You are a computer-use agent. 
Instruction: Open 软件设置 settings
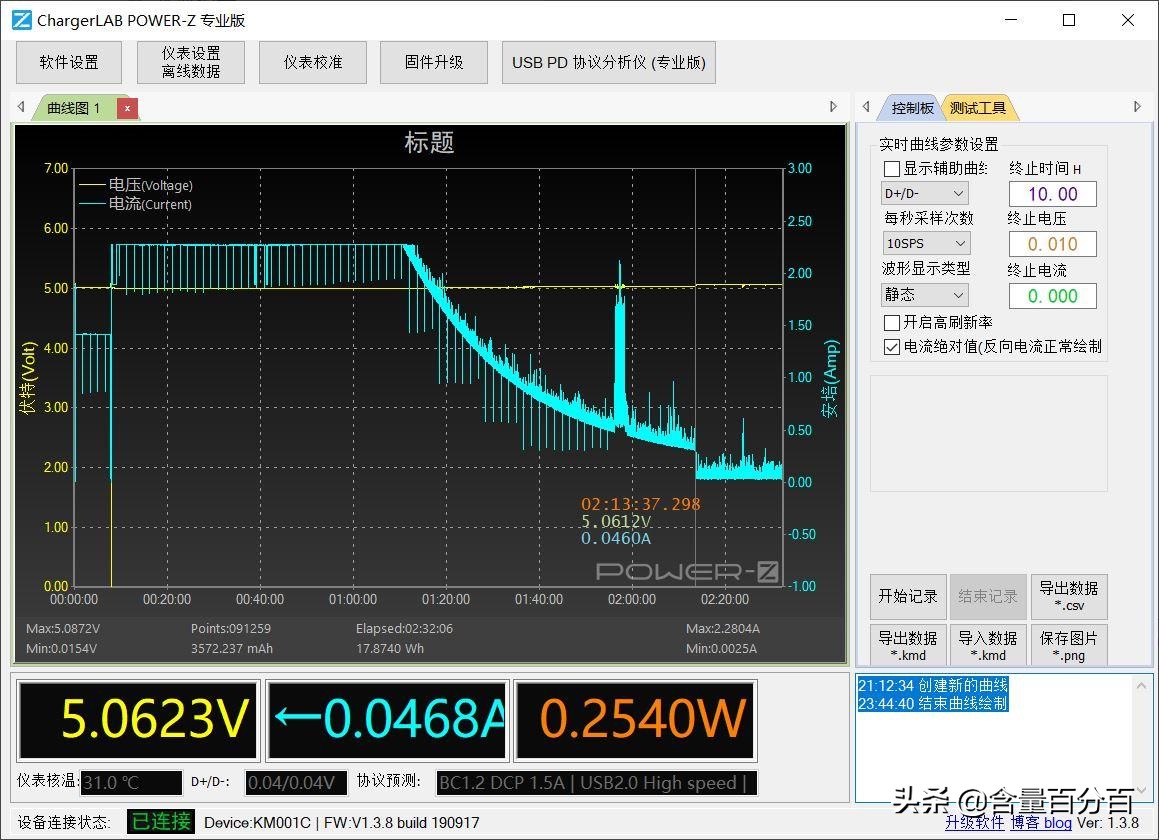pos(68,61)
